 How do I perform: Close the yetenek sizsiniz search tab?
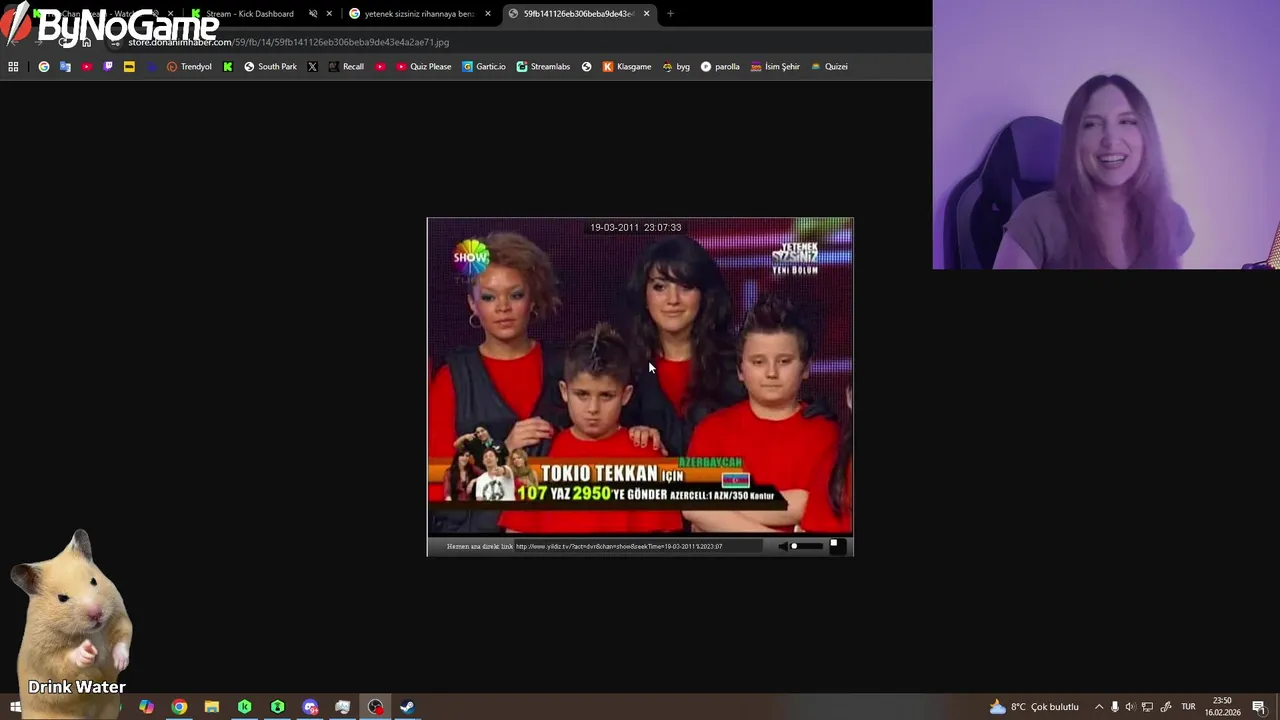tap(488, 14)
